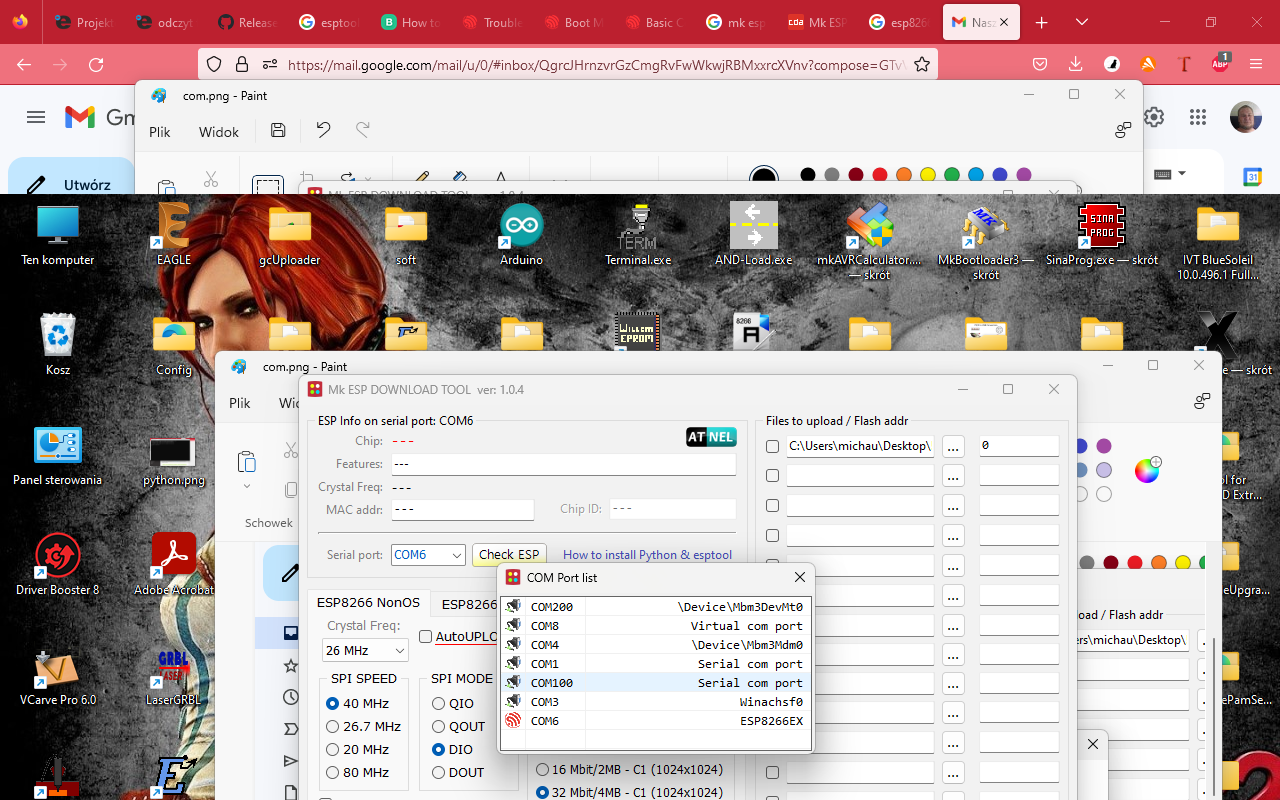Pick yellow swatch in top Paint palette

coord(928,175)
